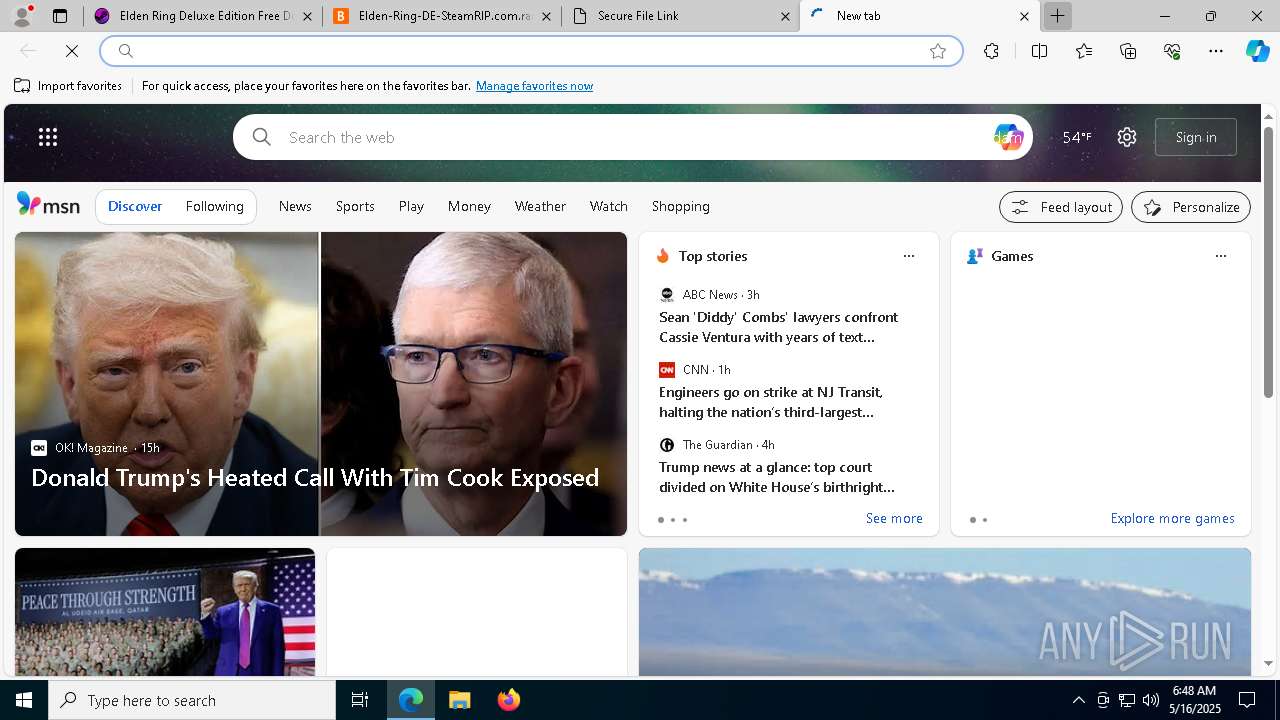Open Browser essentials heart icon

(x=1172, y=51)
